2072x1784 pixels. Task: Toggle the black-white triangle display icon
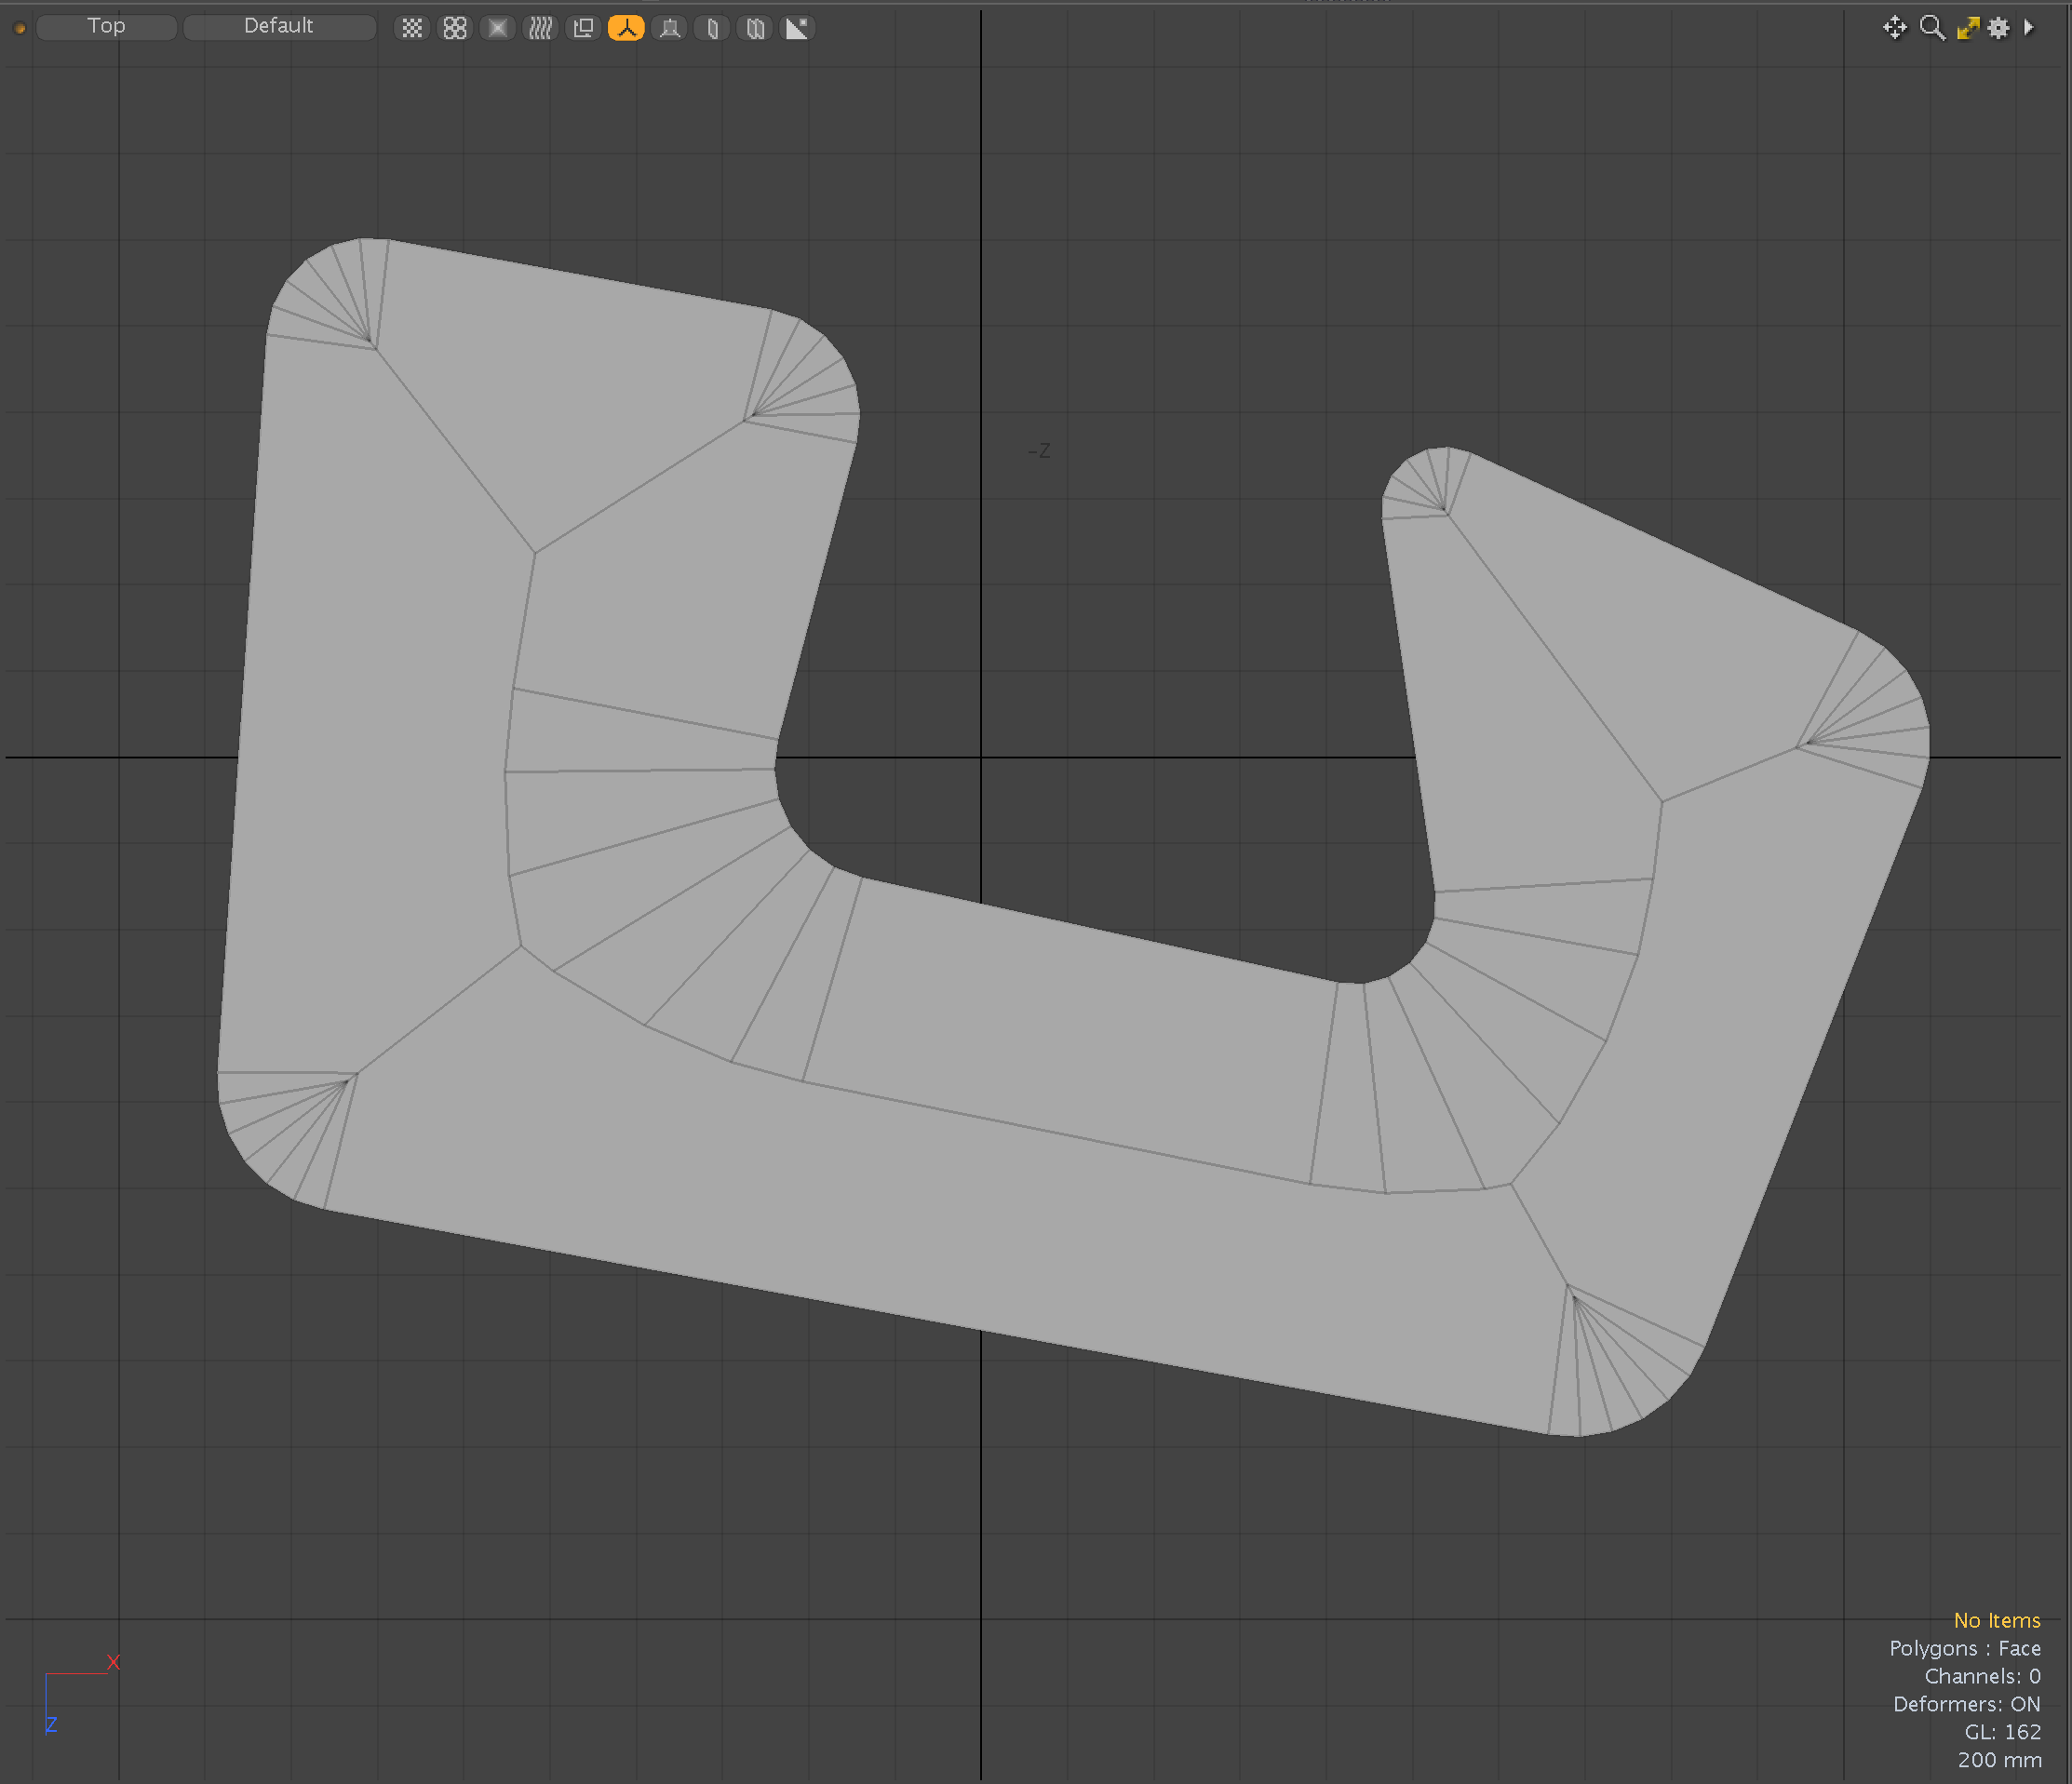click(797, 28)
